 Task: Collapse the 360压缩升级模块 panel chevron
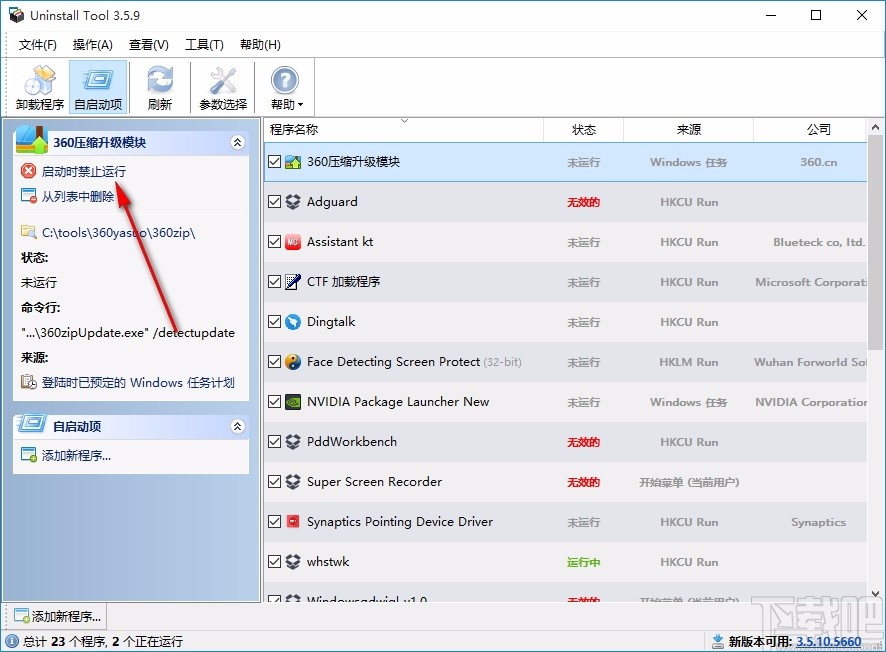click(x=237, y=142)
